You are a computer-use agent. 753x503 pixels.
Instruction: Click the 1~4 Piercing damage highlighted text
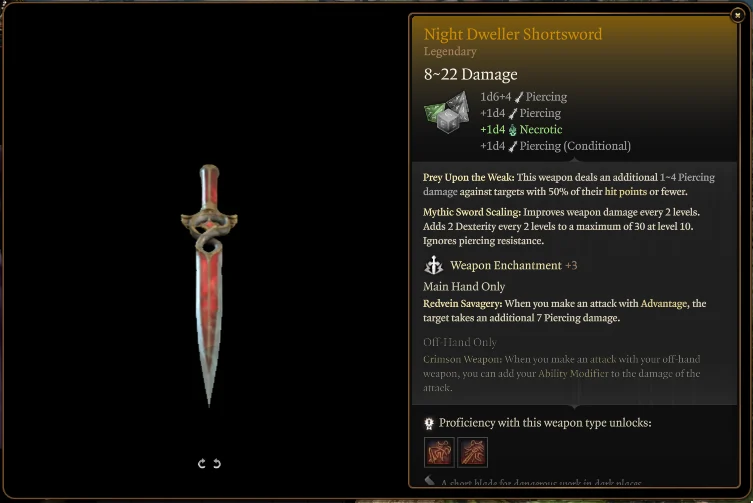pyautogui.click(x=569, y=184)
